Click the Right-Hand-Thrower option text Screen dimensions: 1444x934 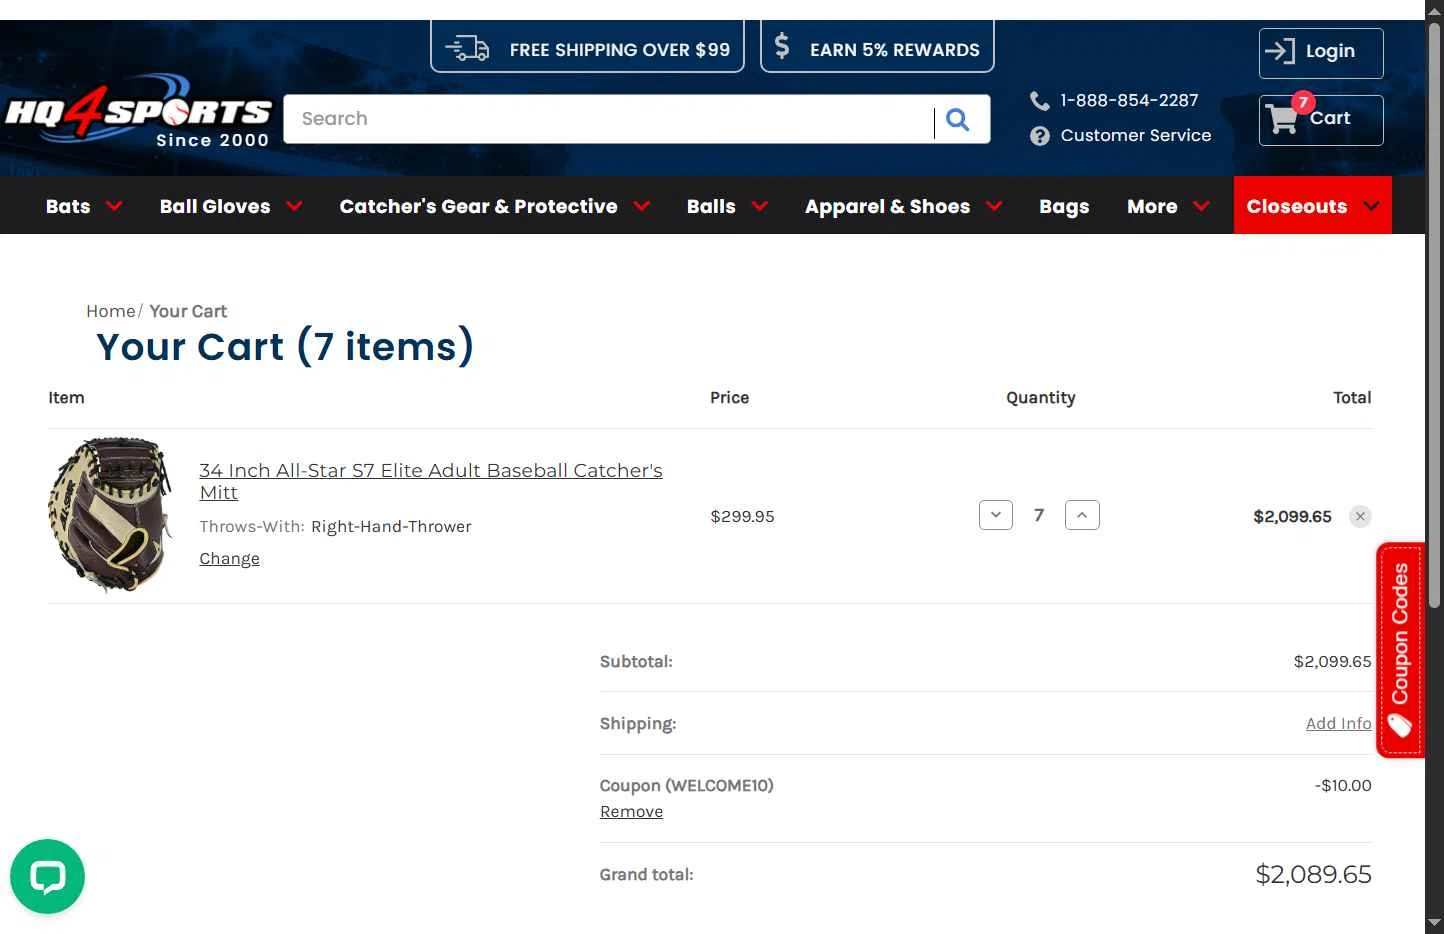[x=391, y=527]
